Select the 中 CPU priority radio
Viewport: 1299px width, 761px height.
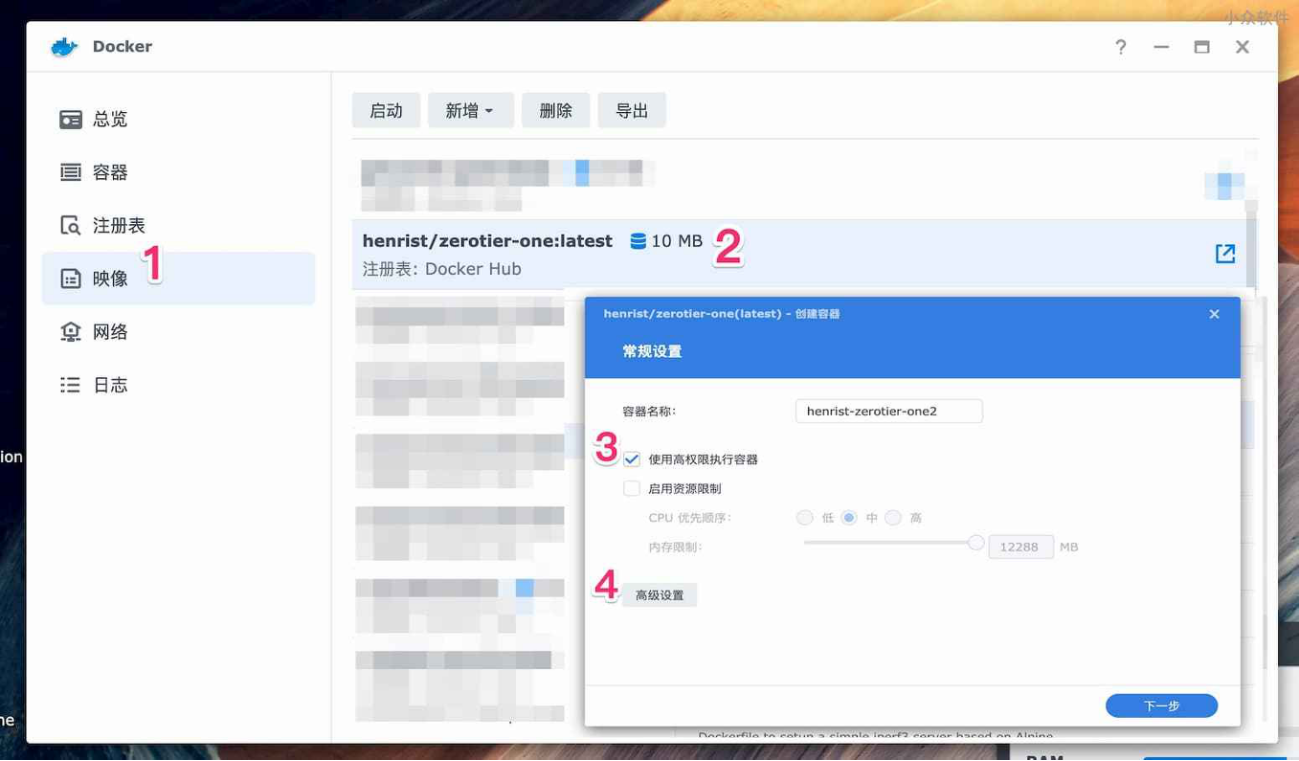tap(849, 517)
